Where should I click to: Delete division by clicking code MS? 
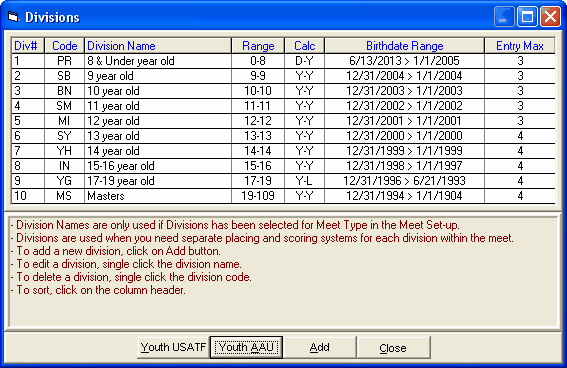coord(64,196)
